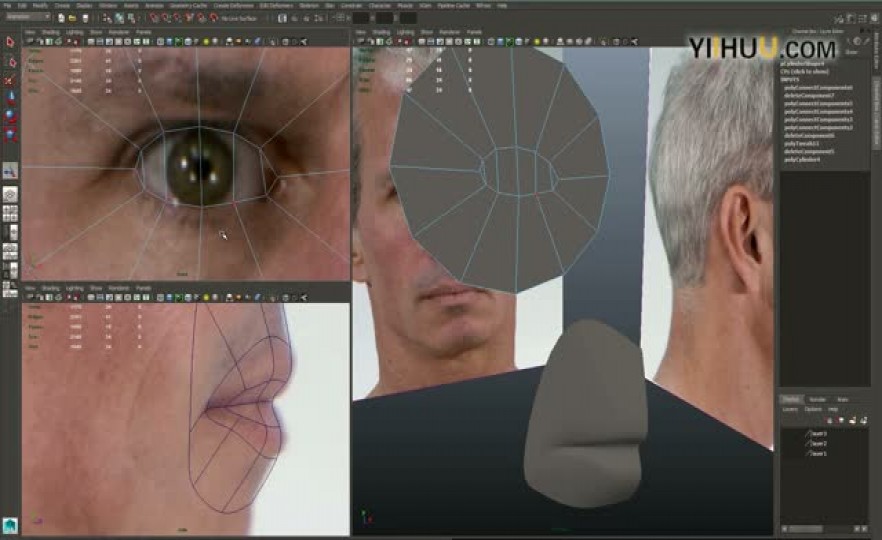
Task: Toggle Make Live magnet icon
Action: 213,18
